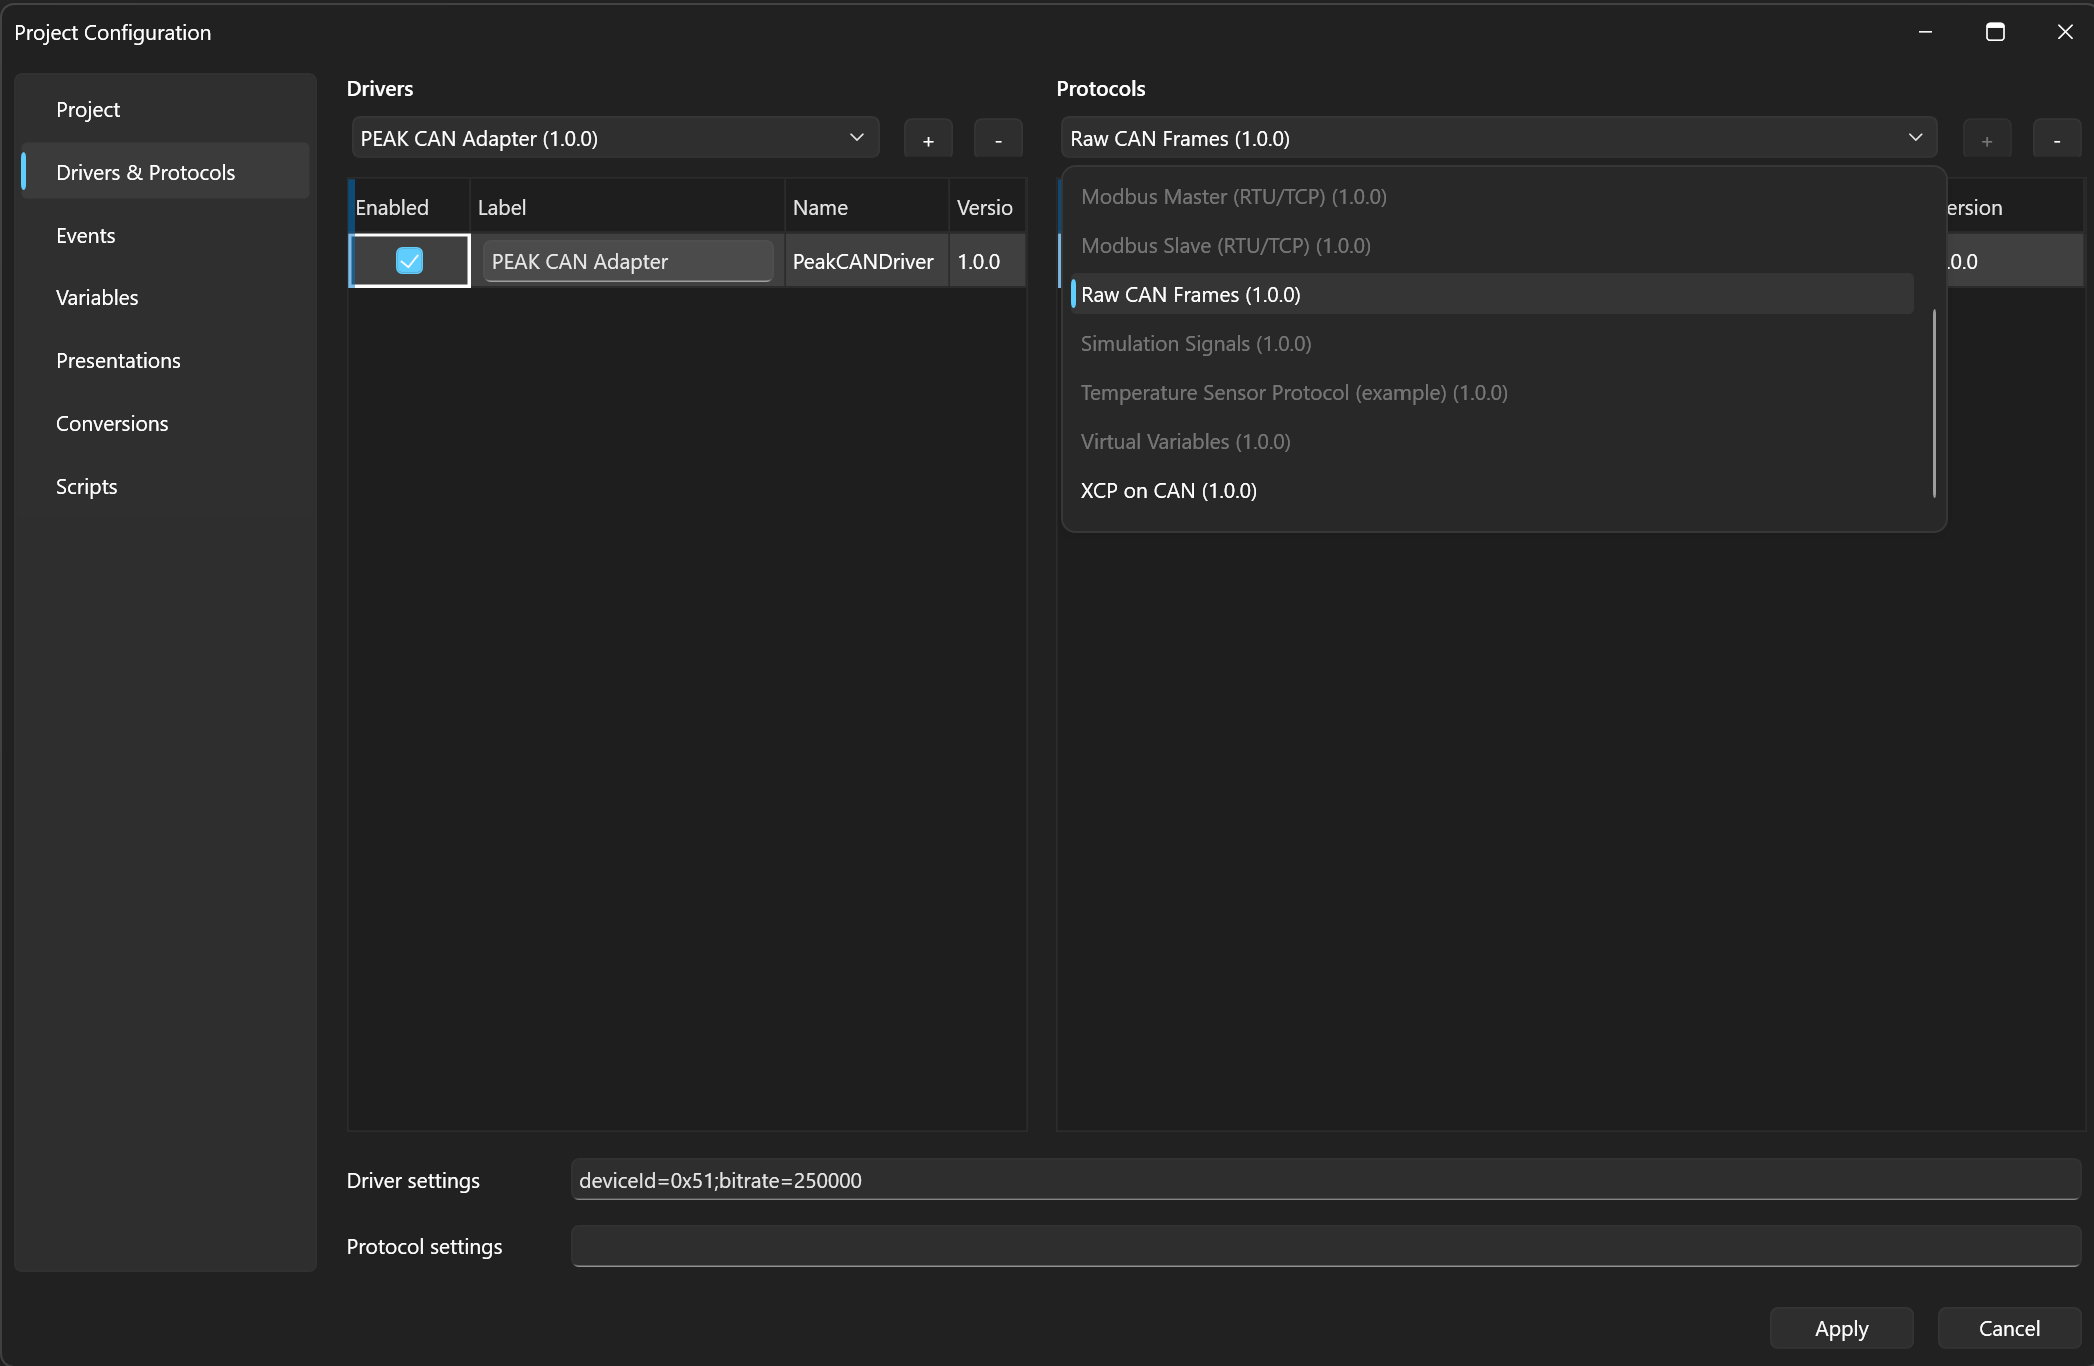Image resolution: width=2094 pixels, height=1366 pixels.
Task: Click the PeakCANDriver name cell
Action: (x=866, y=262)
